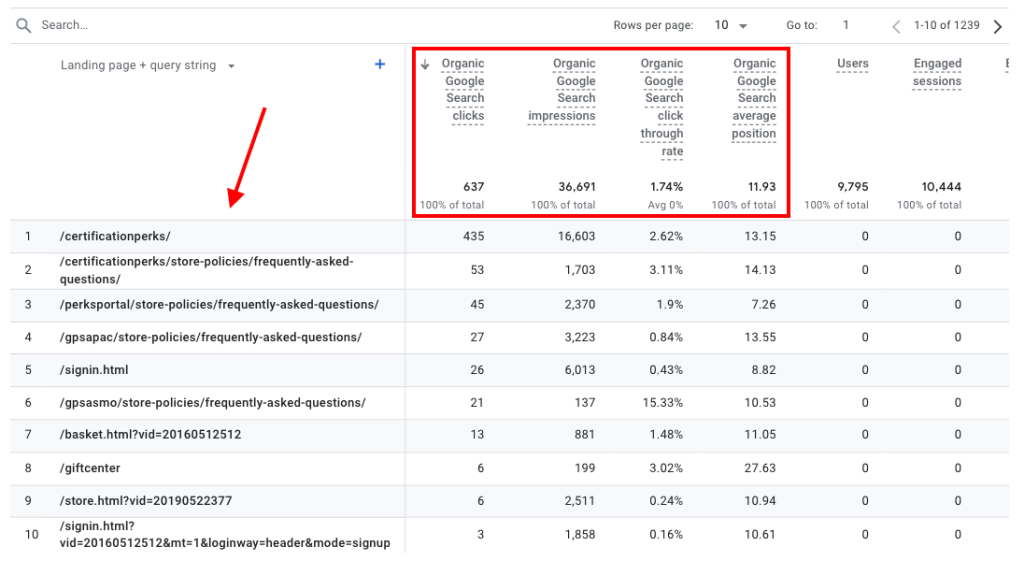
Task: Go to previous page with left chevron
Action: coord(896,26)
